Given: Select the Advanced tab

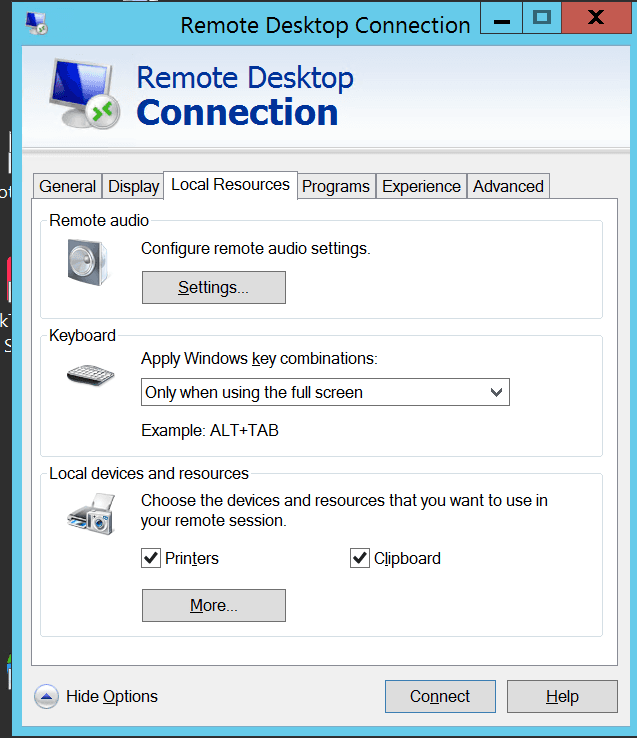Looking at the screenshot, I should point(508,186).
